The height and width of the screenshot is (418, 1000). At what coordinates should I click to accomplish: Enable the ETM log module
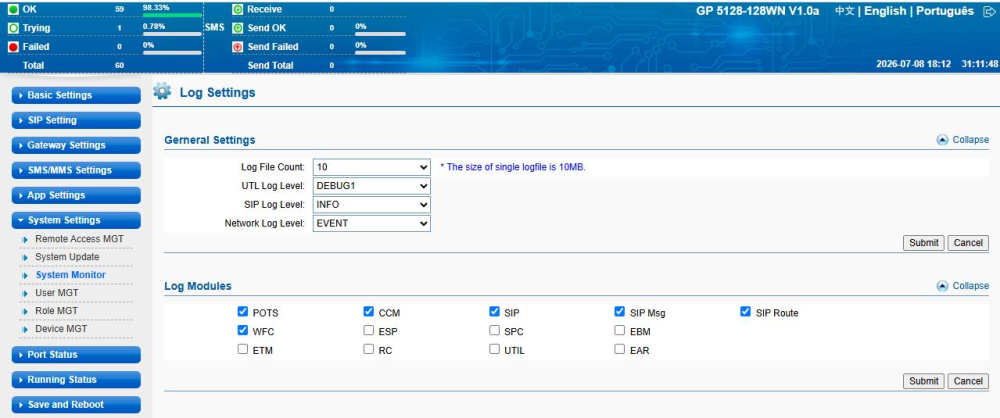pyautogui.click(x=242, y=349)
